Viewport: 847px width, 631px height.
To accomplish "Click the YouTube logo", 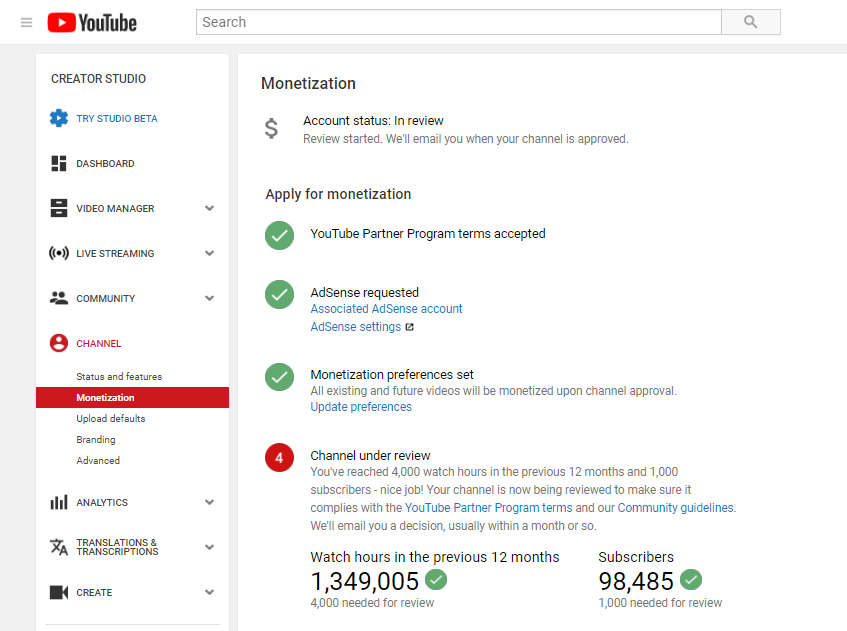I will pos(92,23).
